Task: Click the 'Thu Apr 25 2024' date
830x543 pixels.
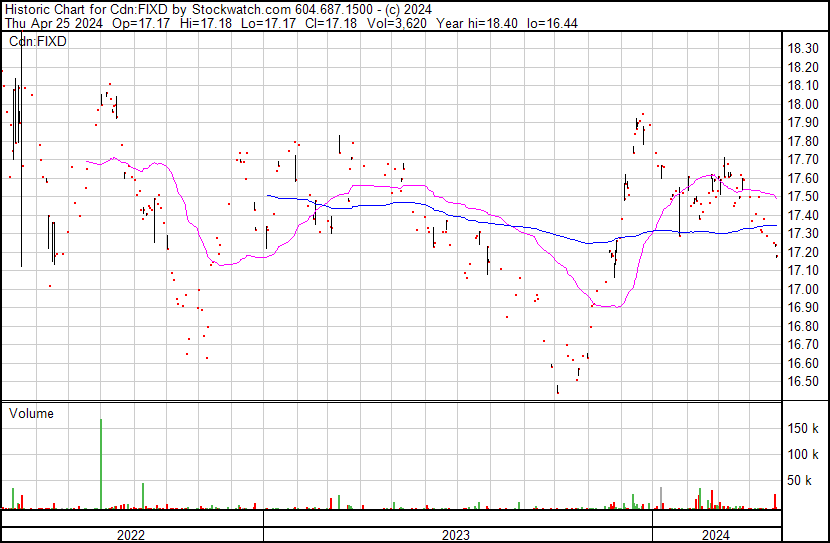Action: coord(53,23)
